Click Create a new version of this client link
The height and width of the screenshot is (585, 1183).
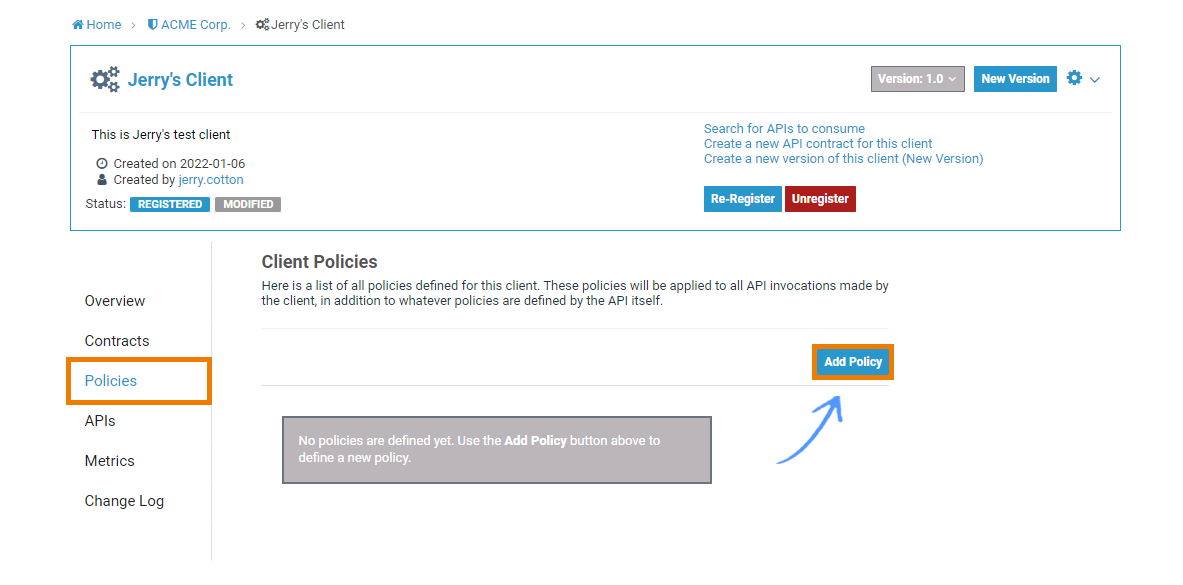843,159
